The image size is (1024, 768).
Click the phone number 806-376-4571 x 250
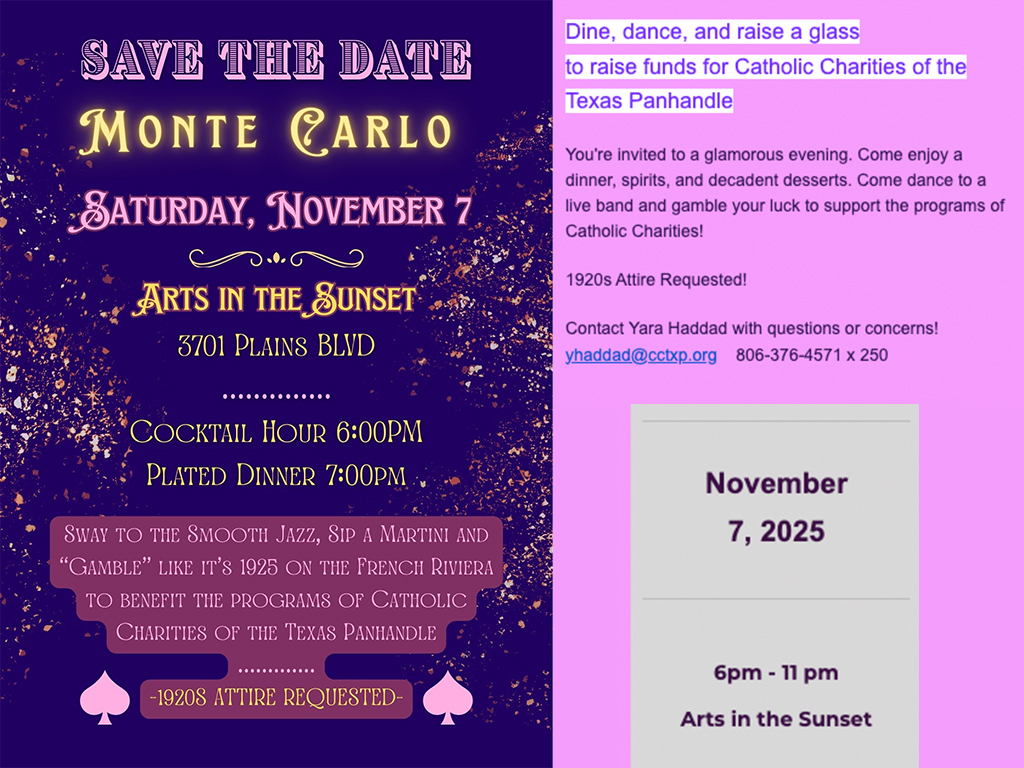[x=812, y=355]
